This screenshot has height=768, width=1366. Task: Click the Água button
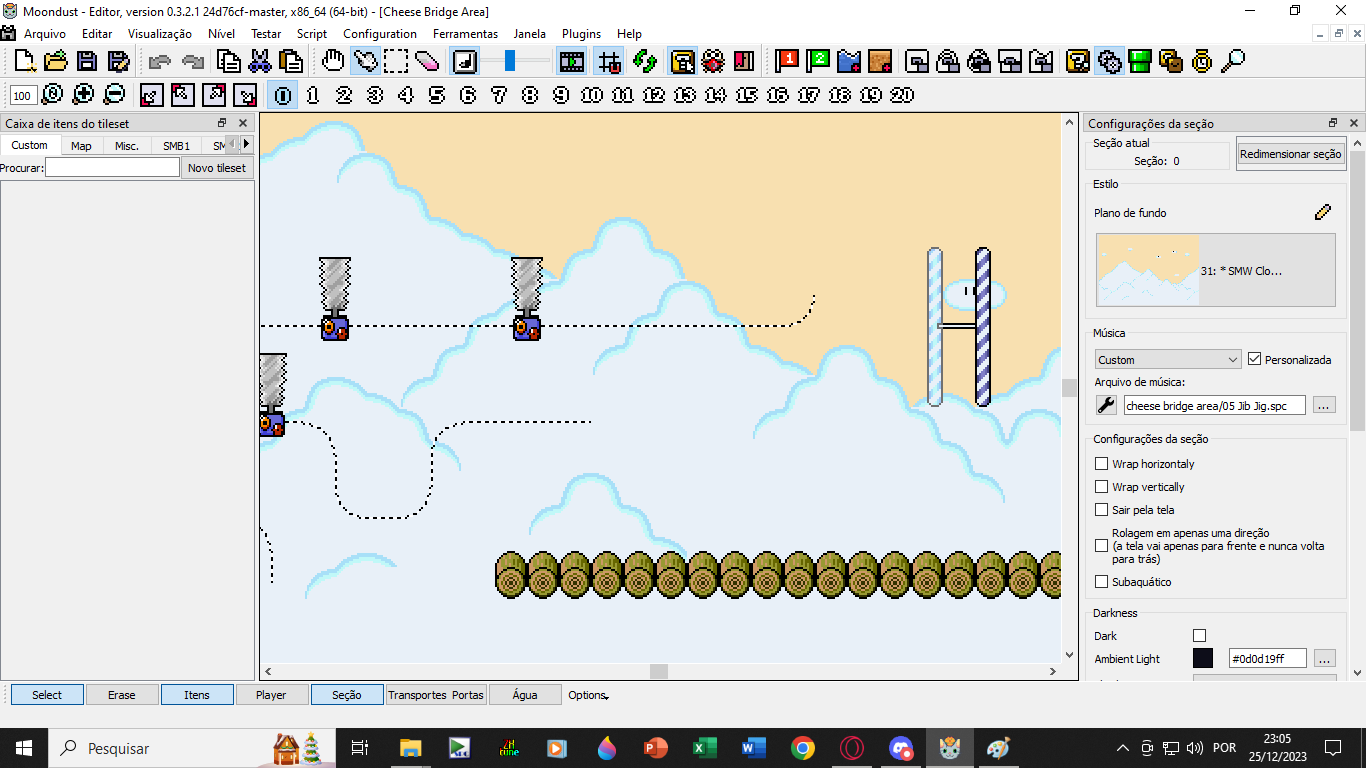pyautogui.click(x=525, y=695)
